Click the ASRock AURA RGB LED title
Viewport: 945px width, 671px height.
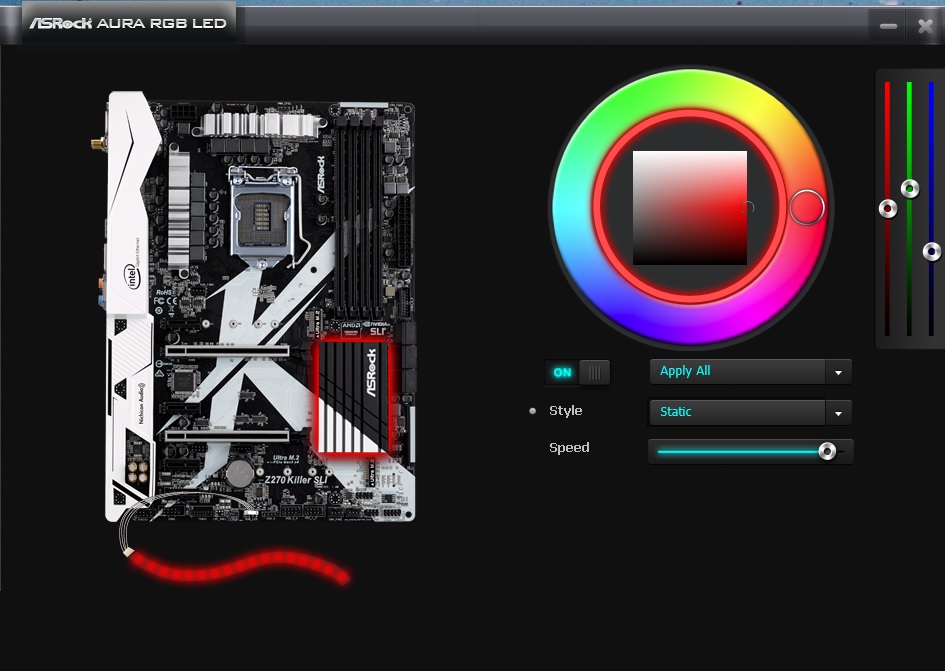(128, 24)
